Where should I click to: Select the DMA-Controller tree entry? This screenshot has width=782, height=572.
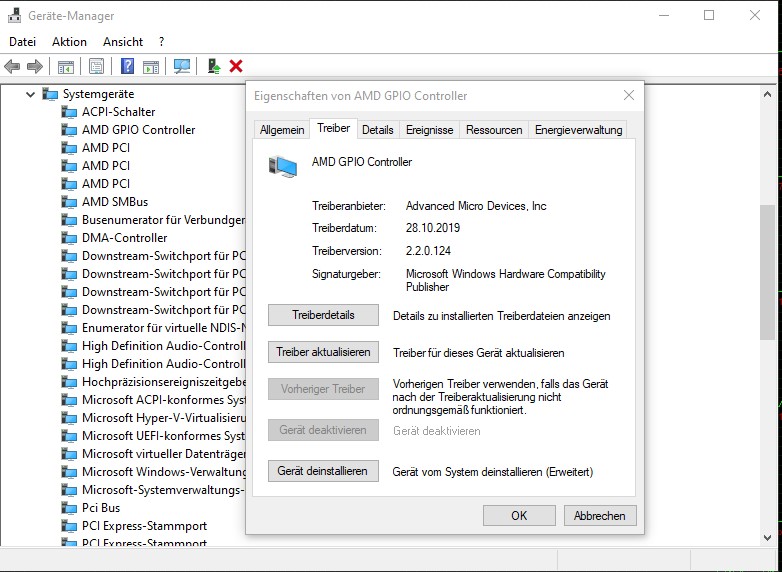click(124, 238)
